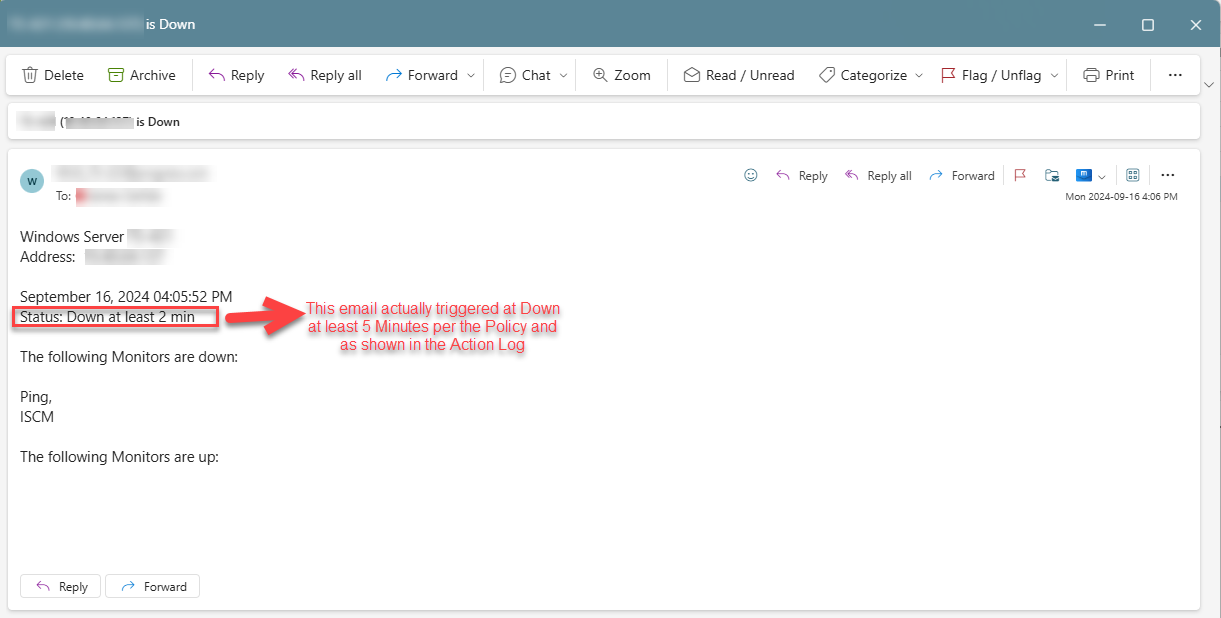Add an emoji reaction to the message
The height and width of the screenshot is (618, 1221).
[x=751, y=175]
